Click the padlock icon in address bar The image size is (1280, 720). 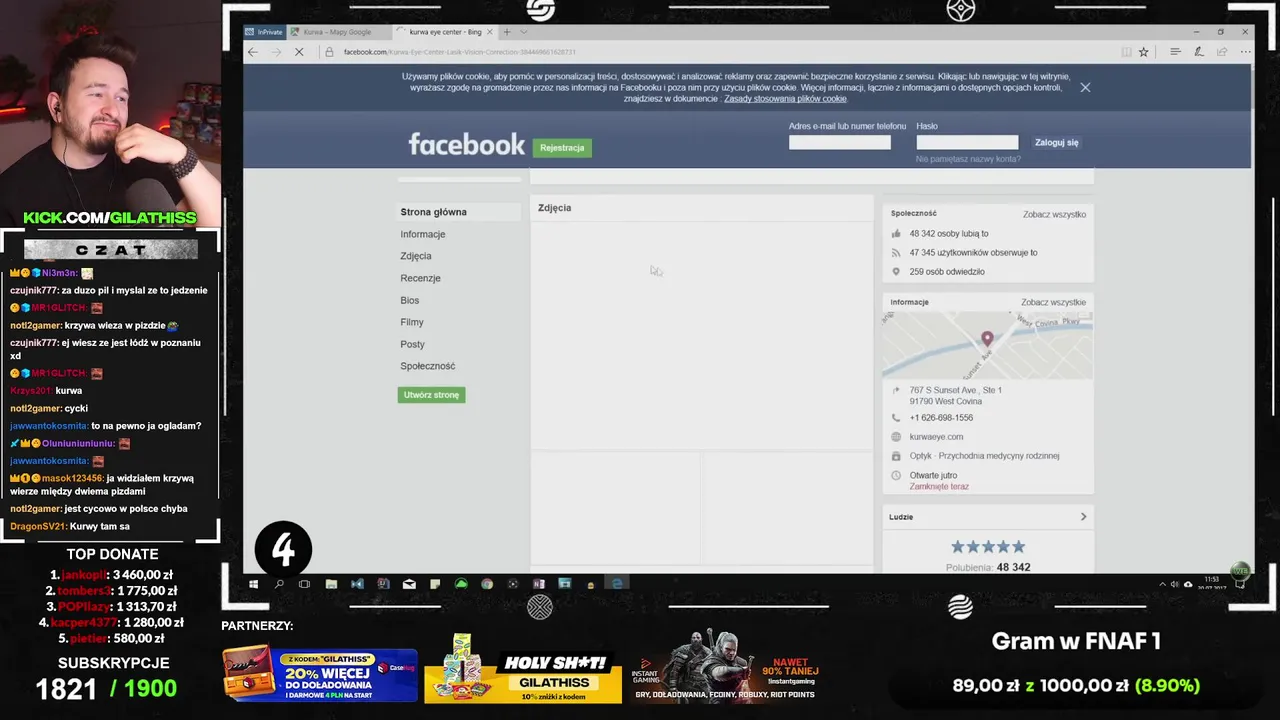point(329,52)
